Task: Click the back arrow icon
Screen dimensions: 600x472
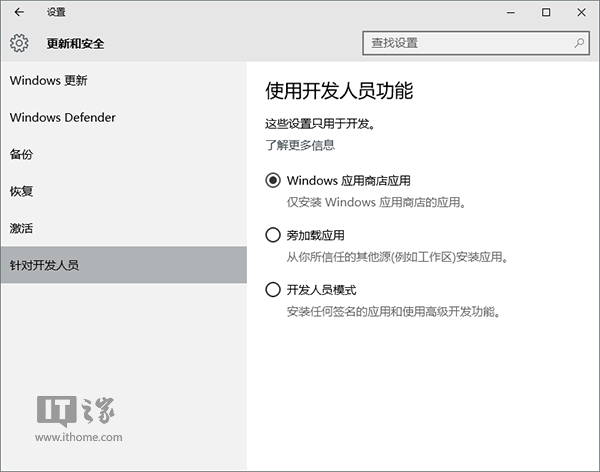Action: click(x=19, y=13)
